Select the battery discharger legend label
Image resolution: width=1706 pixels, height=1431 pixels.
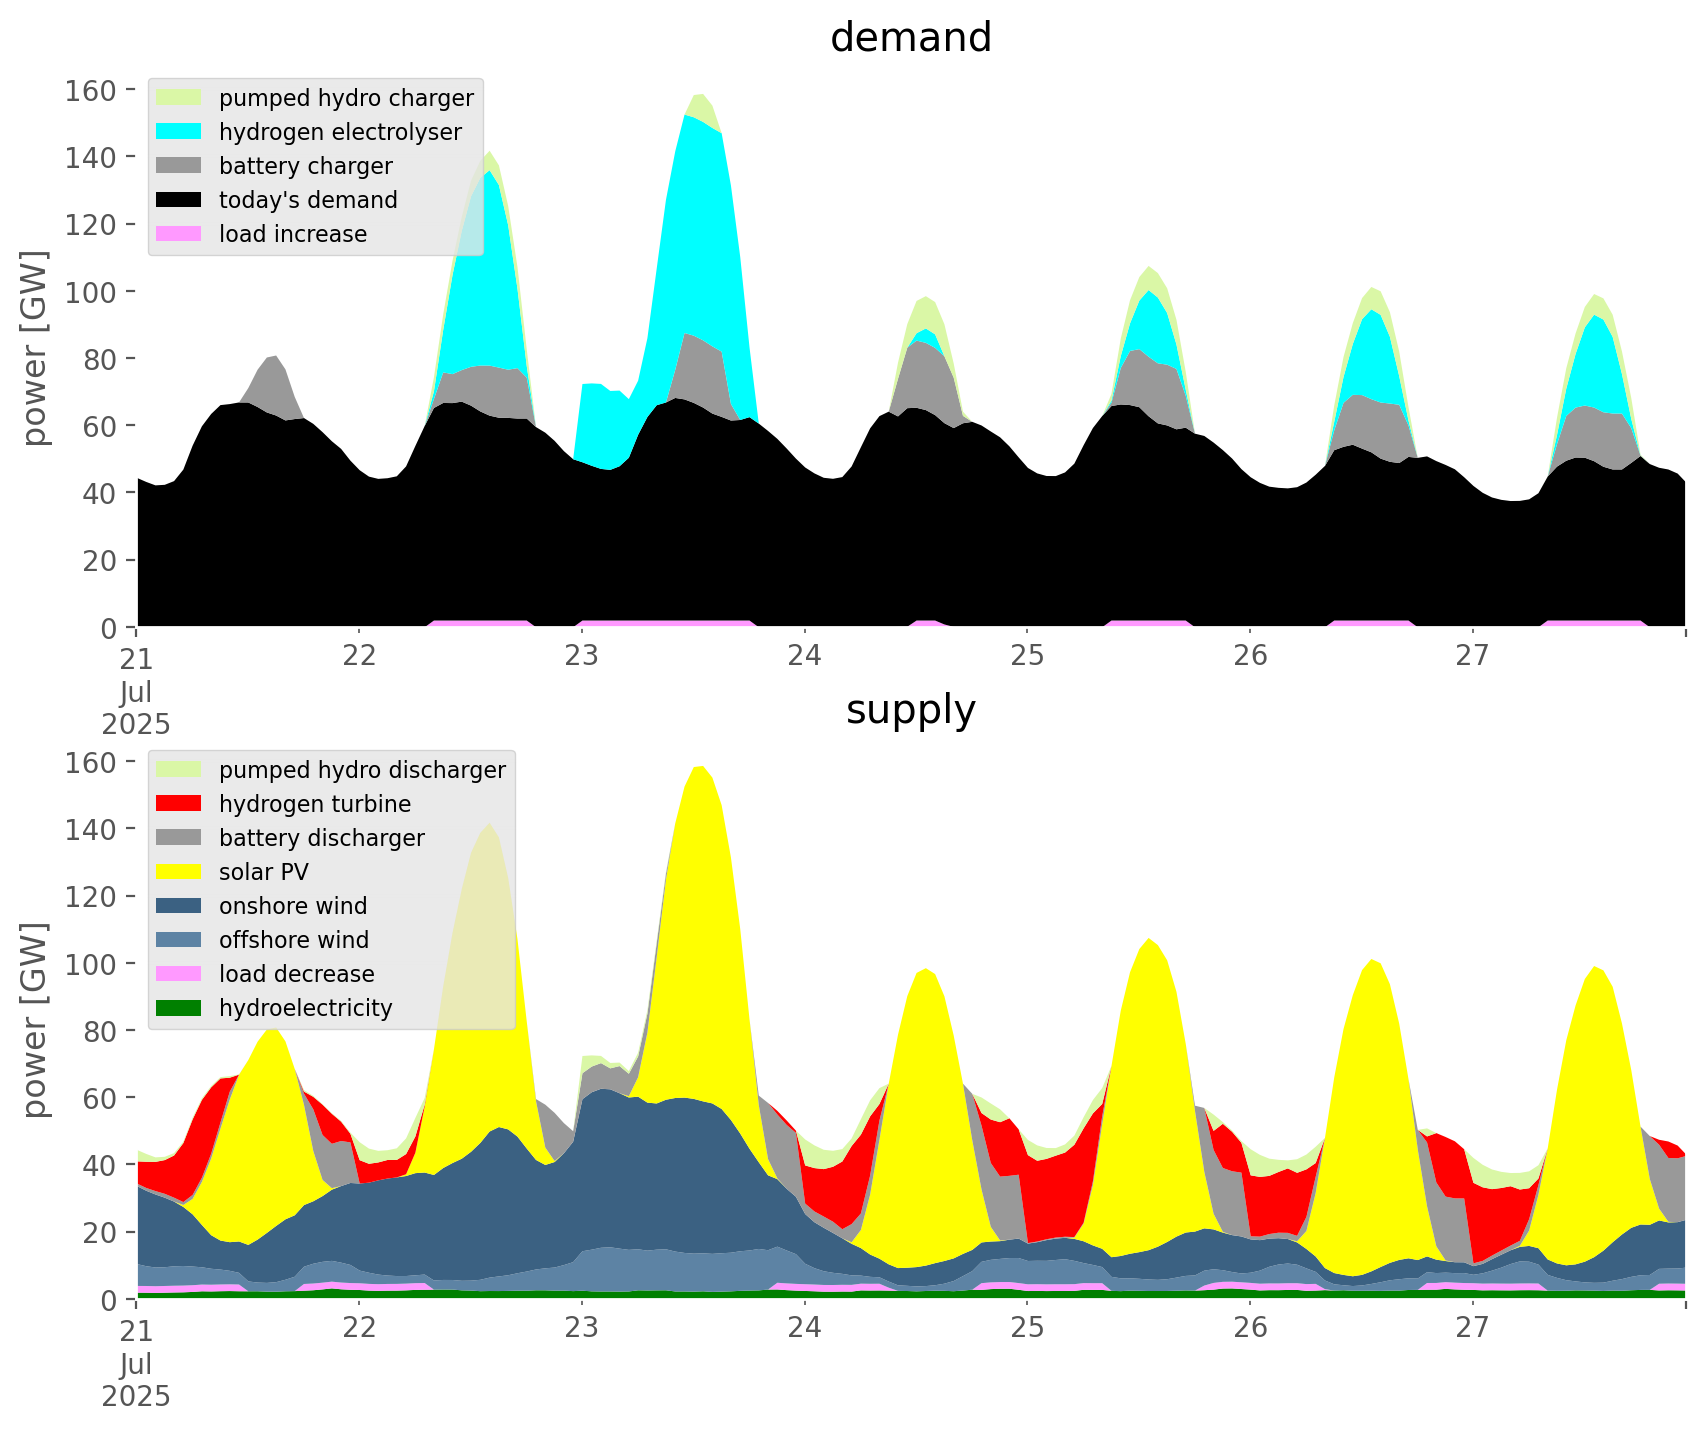click(x=321, y=838)
